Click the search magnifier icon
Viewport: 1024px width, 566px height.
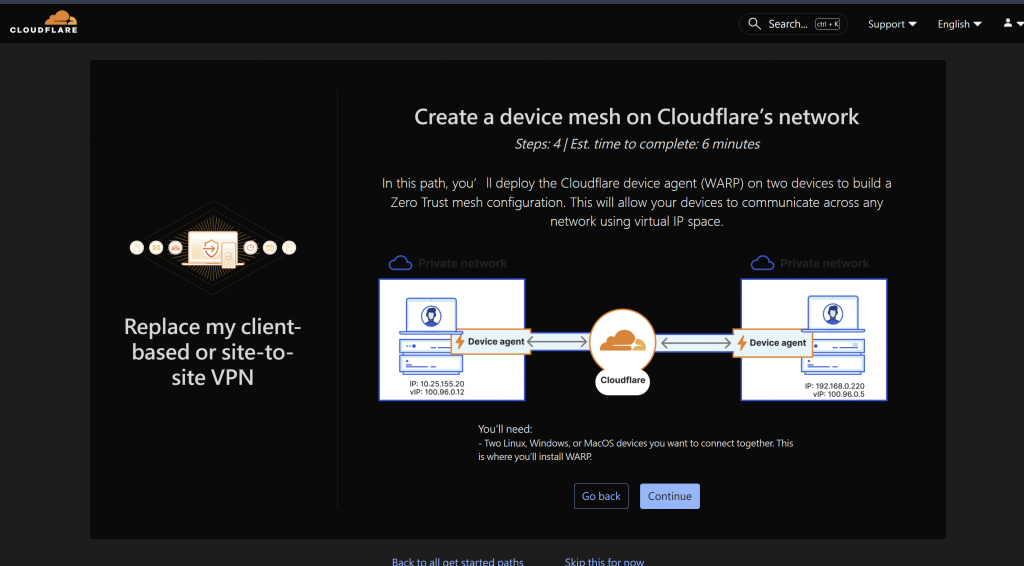click(x=754, y=24)
